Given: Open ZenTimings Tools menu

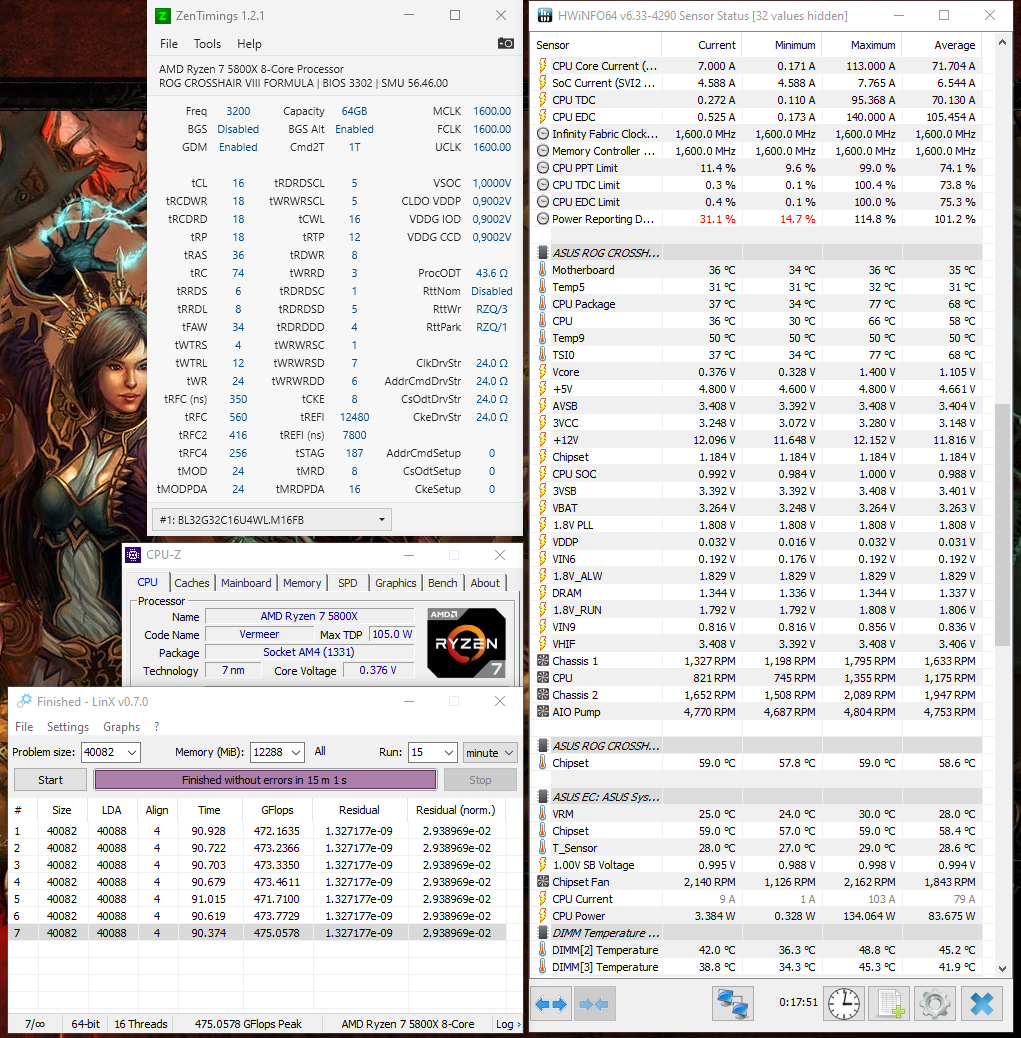Looking at the screenshot, I should (207, 44).
